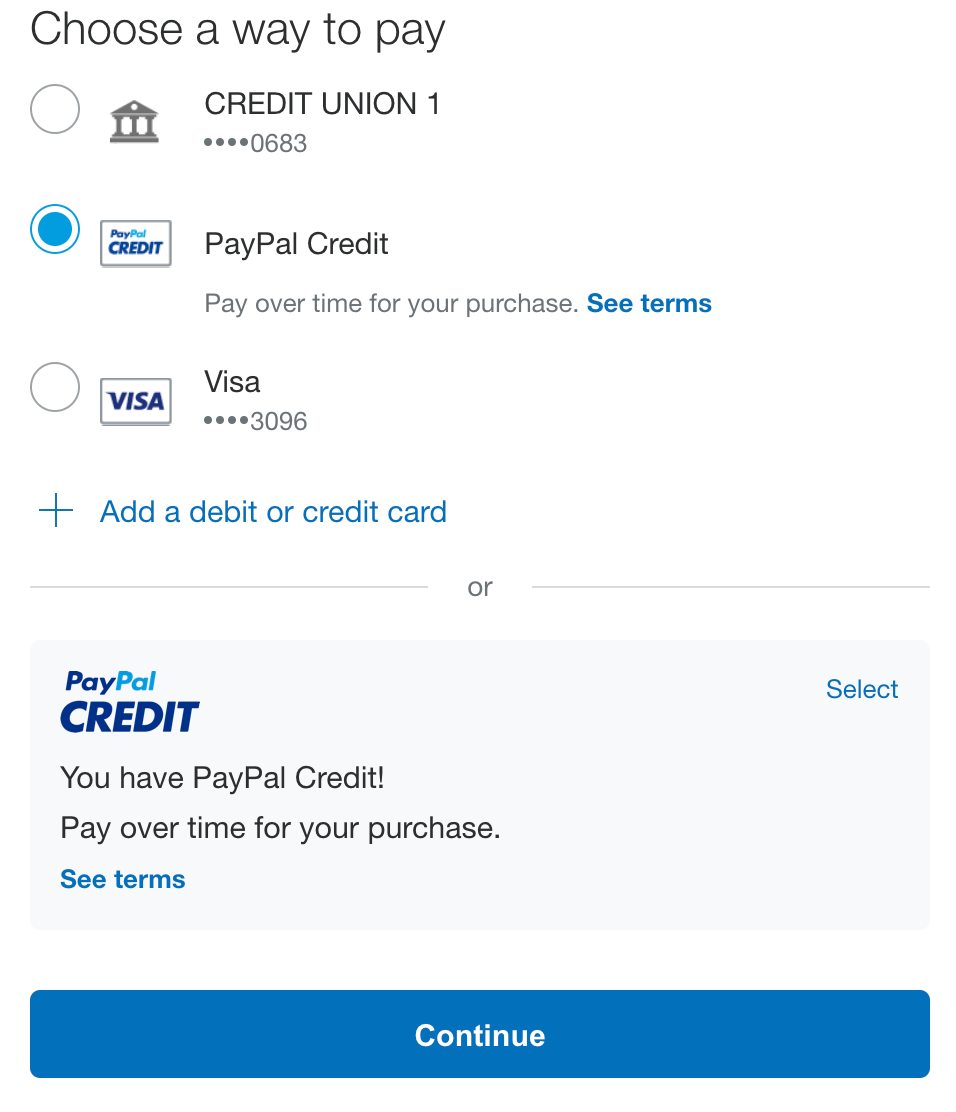Select the Visa radio button
Image resolution: width=956 pixels, height=1112 pixels.
[55, 387]
